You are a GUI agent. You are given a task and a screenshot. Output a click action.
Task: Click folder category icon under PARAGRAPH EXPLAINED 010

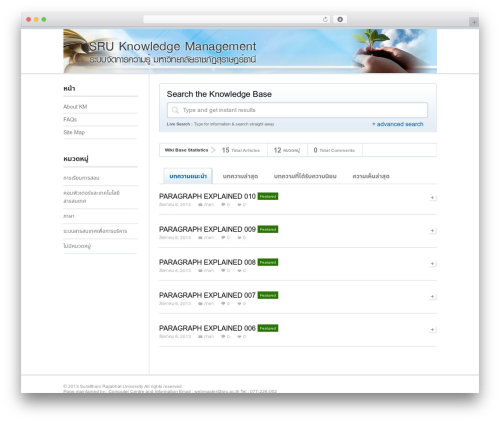point(200,205)
